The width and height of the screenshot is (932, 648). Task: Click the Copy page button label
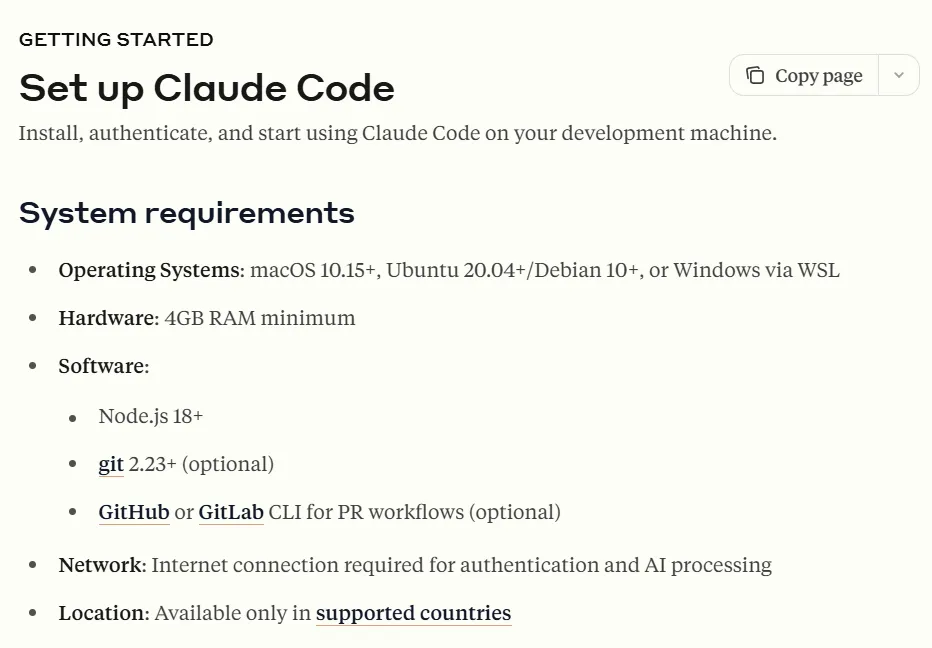coord(818,76)
